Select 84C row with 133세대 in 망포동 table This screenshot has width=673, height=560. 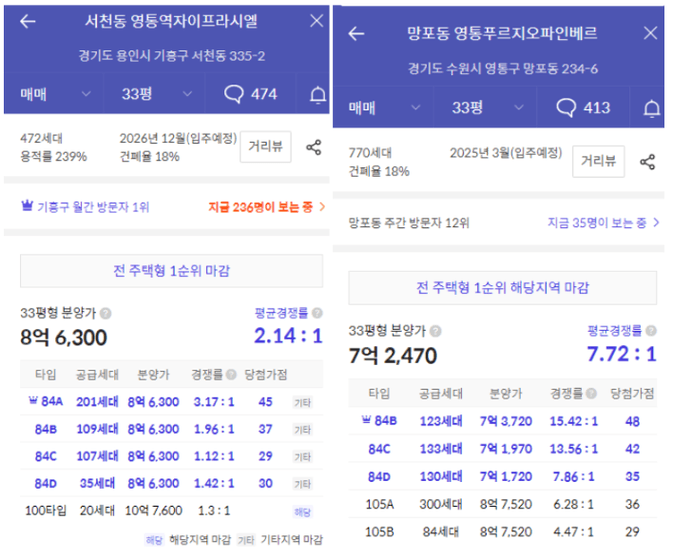pyautogui.click(x=502, y=449)
